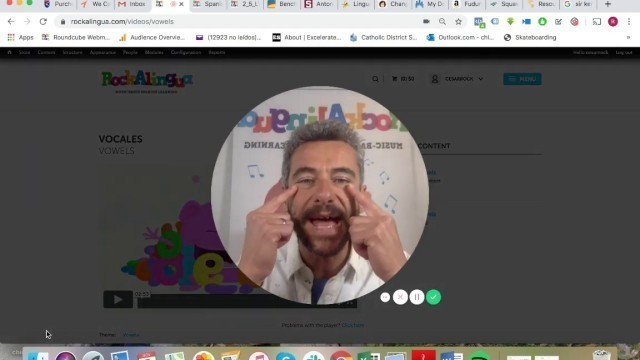The image size is (640, 360).
Task: Open admin bar Modules menu
Action: click(154, 53)
